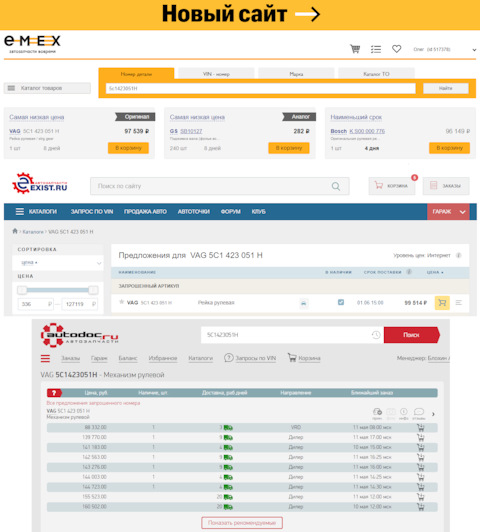Viewport: 480px width, 532px height.
Task: Click the price level info icon
Action: pos(458,255)
